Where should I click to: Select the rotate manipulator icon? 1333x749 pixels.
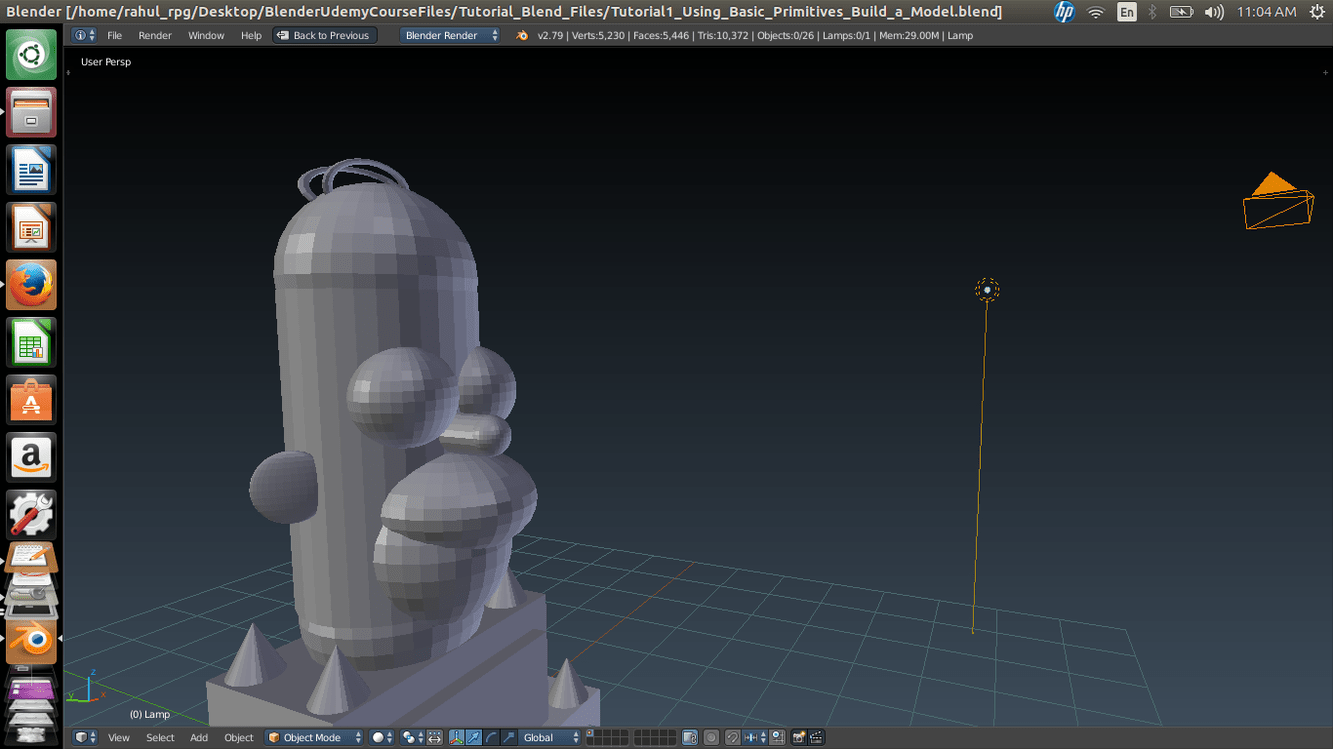[x=490, y=737]
